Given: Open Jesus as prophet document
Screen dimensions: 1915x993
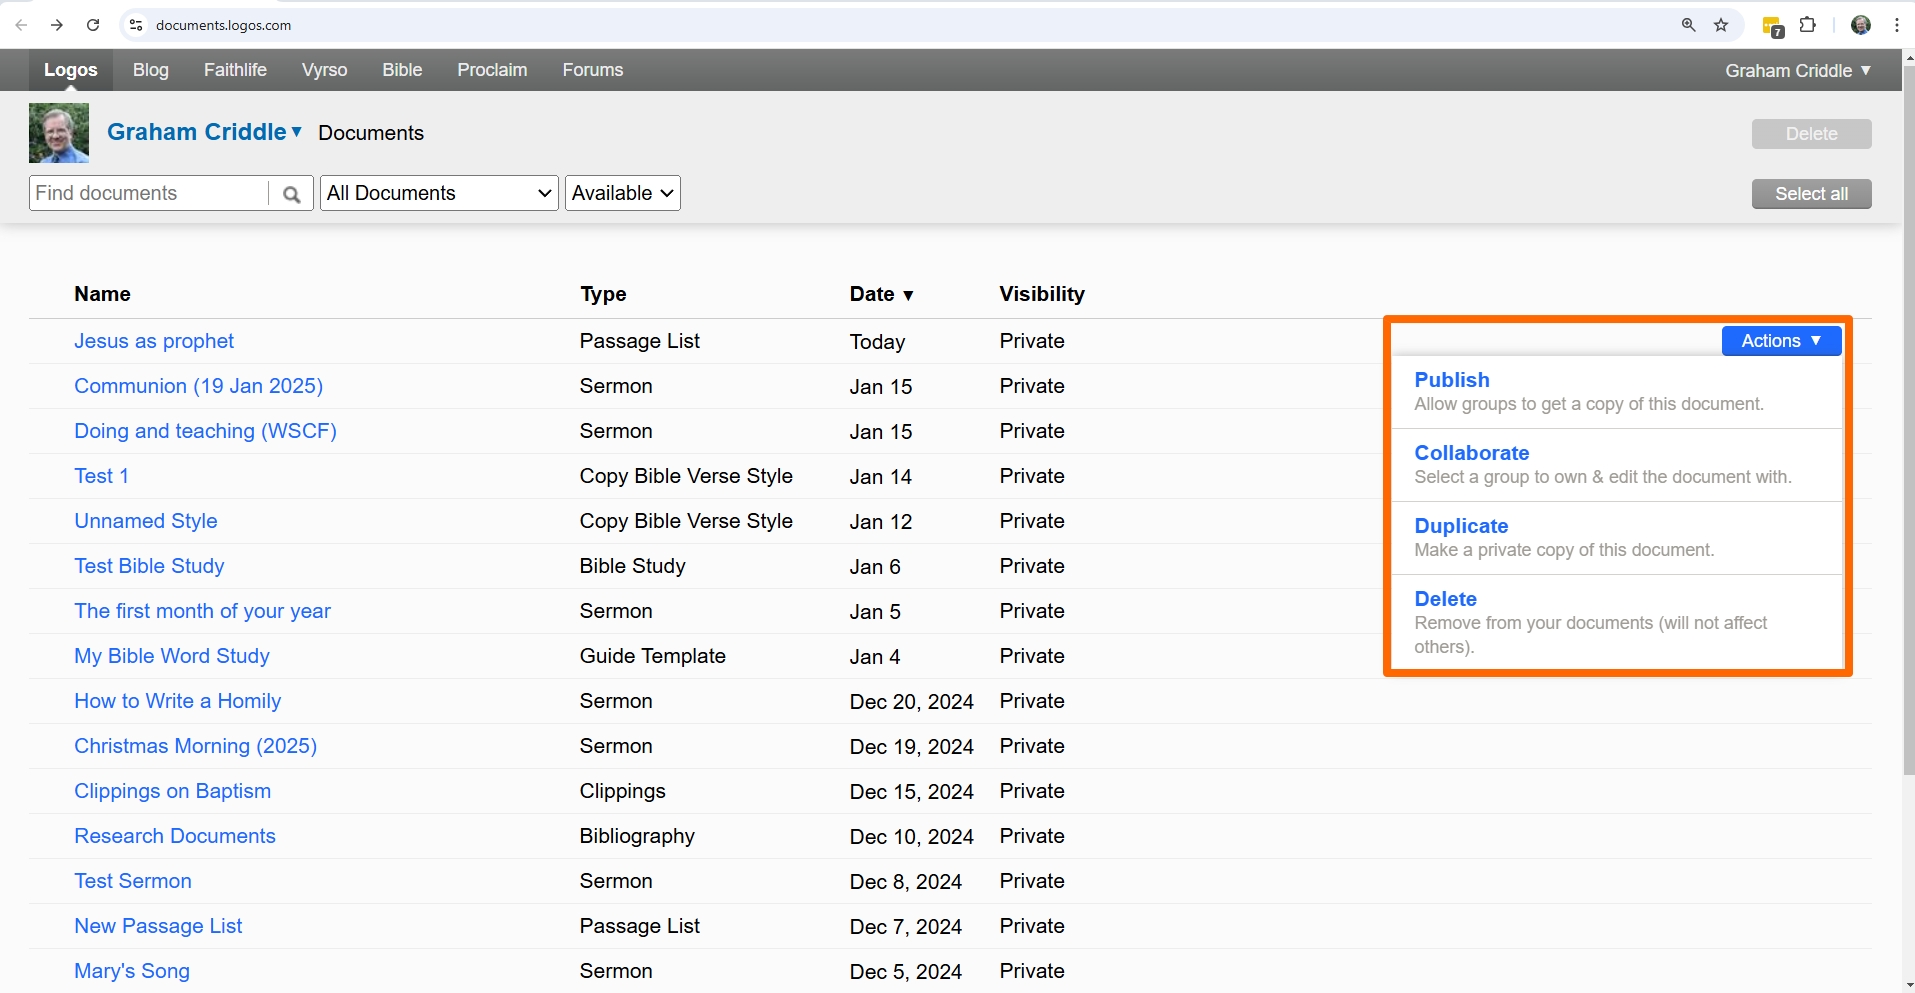Looking at the screenshot, I should 154,341.
